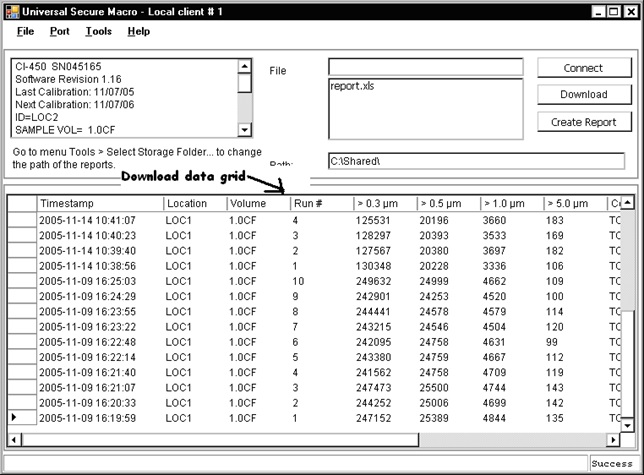Select timestamp 2005-11-14 10:41:07
Image resolution: width=644 pixels, height=475 pixels.
pyautogui.click(x=87, y=220)
